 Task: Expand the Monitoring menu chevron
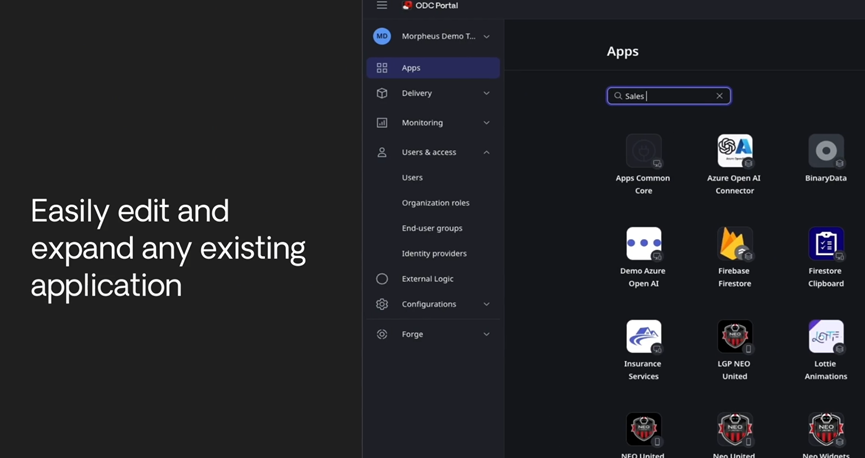coord(487,123)
